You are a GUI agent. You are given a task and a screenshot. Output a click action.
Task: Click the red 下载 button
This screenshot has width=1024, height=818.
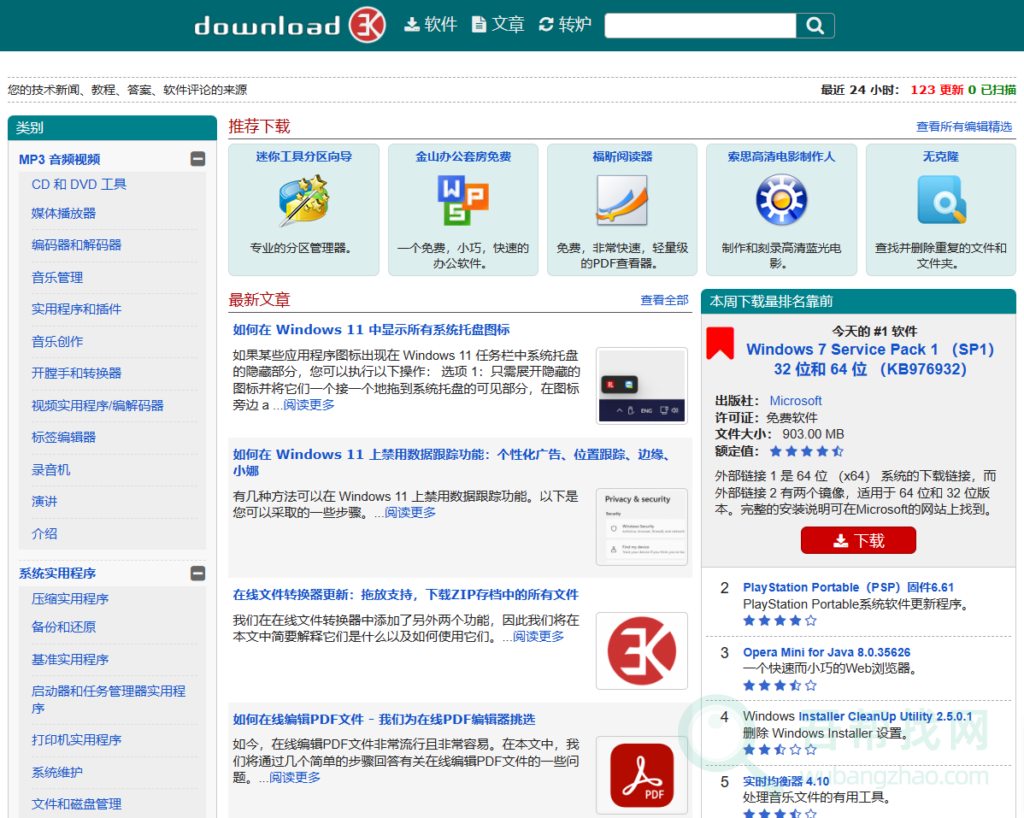[x=858, y=540]
